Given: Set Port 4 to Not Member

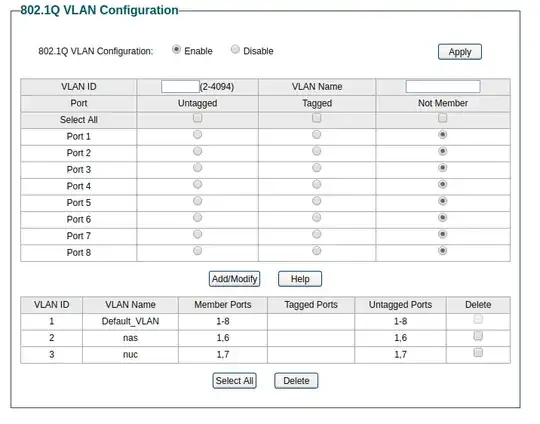Looking at the screenshot, I should tap(443, 184).
